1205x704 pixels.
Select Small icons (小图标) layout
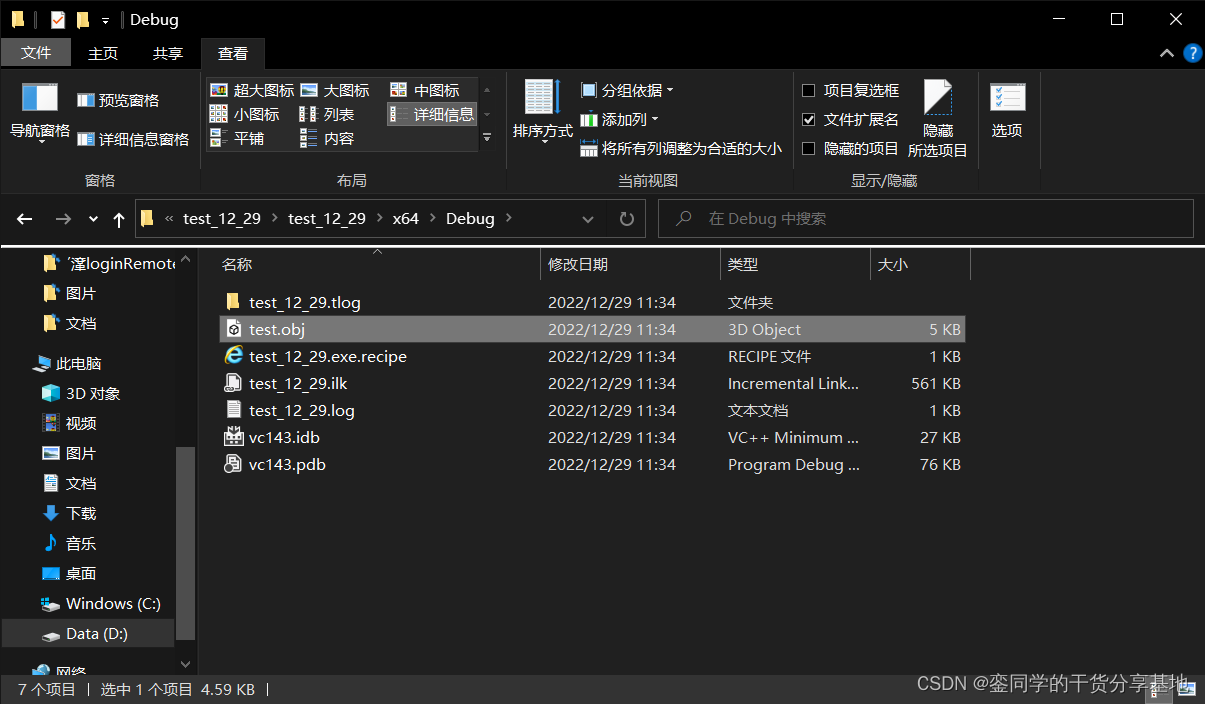click(245, 114)
